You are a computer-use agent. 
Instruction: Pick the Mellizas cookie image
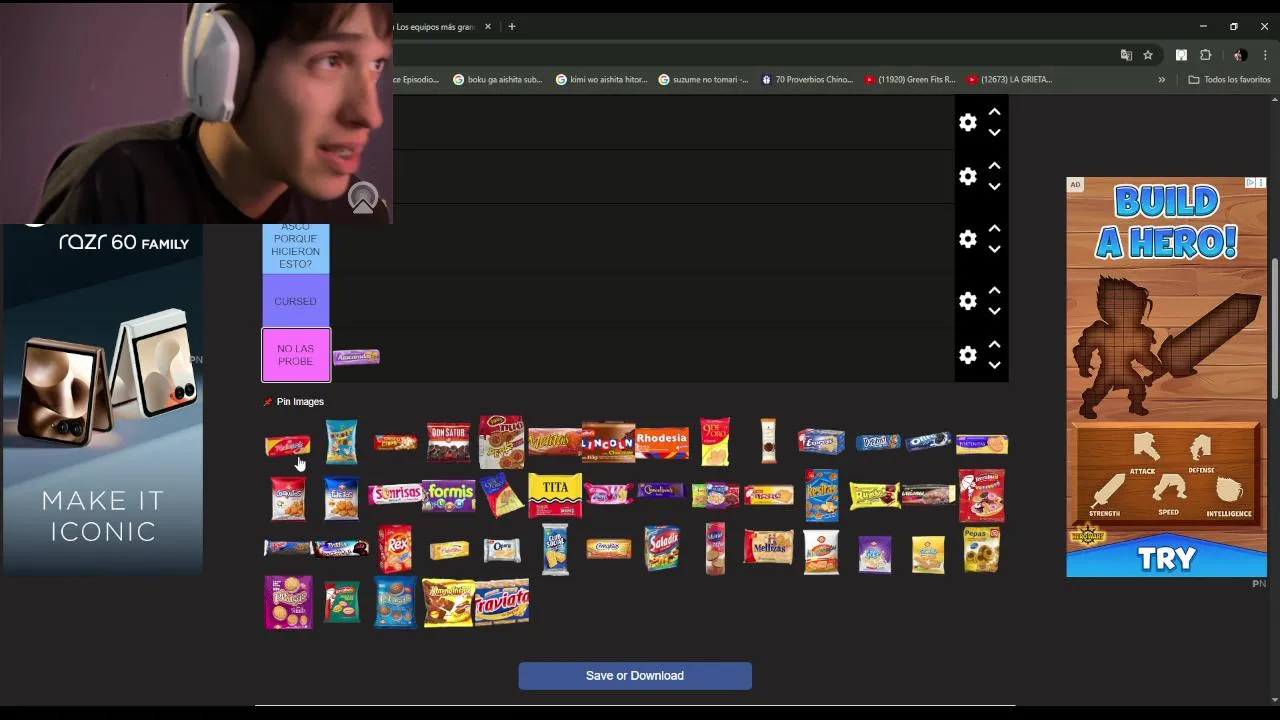(768, 548)
